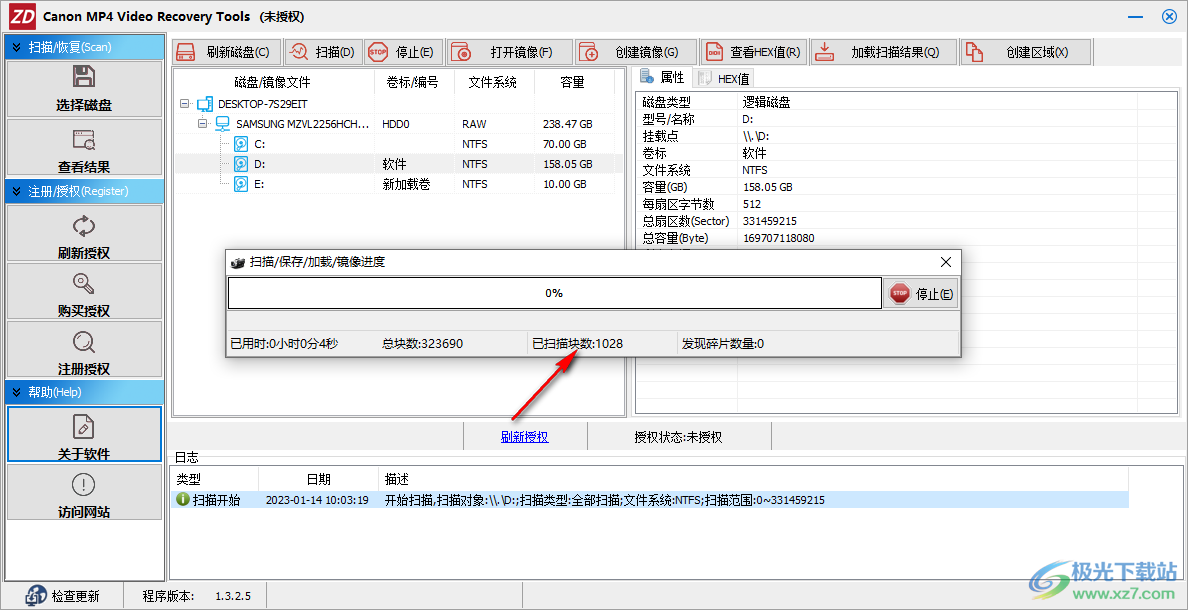Close the scan progress dialog
The image size is (1188, 610).
pyautogui.click(x=946, y=262)
